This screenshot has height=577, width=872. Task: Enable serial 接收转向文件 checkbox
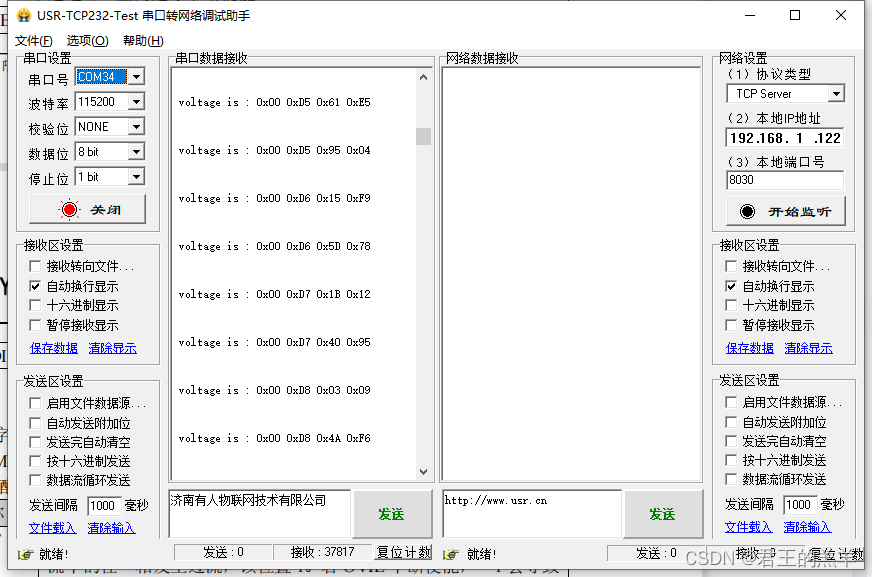pyautogui.click(x=35, y=266)
